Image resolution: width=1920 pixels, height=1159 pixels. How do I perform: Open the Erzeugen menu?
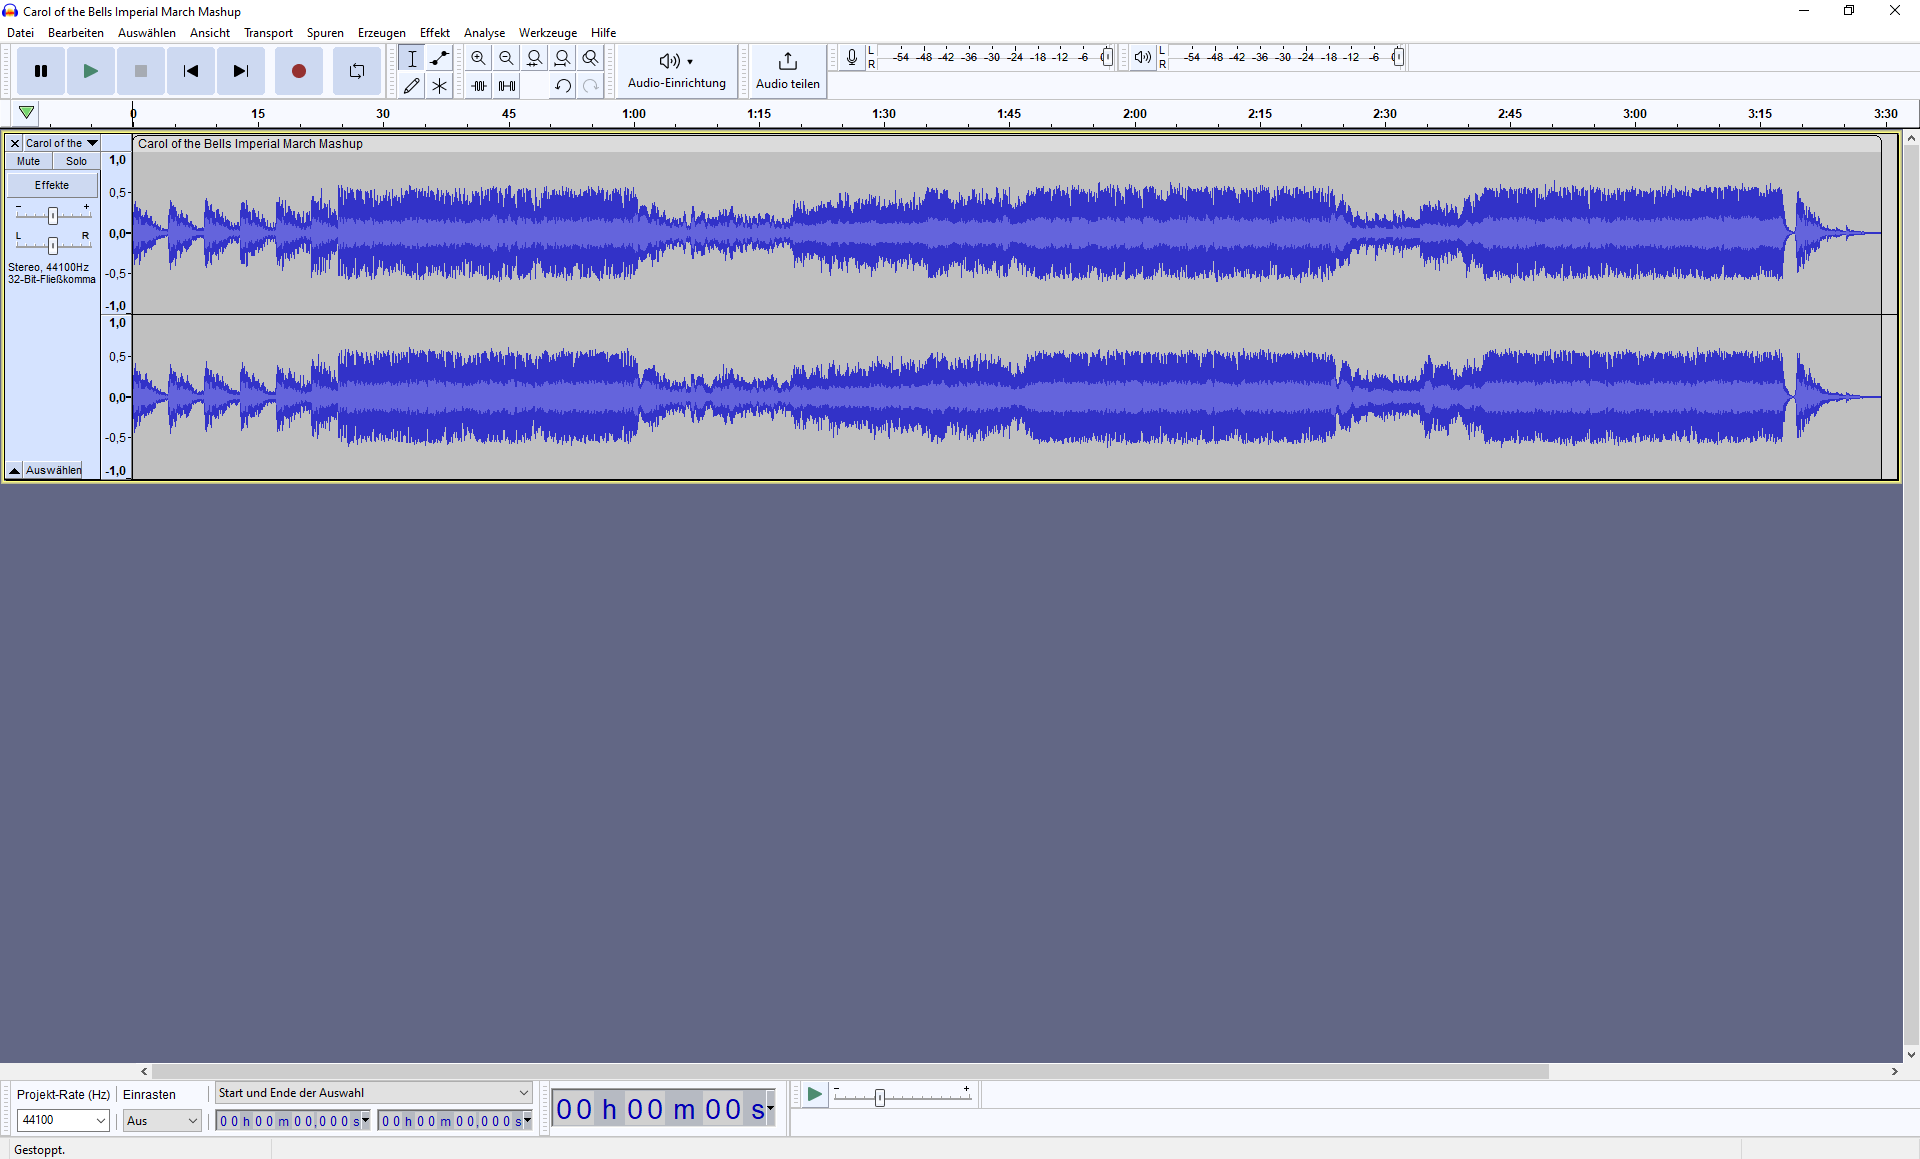tap(382, 33)
